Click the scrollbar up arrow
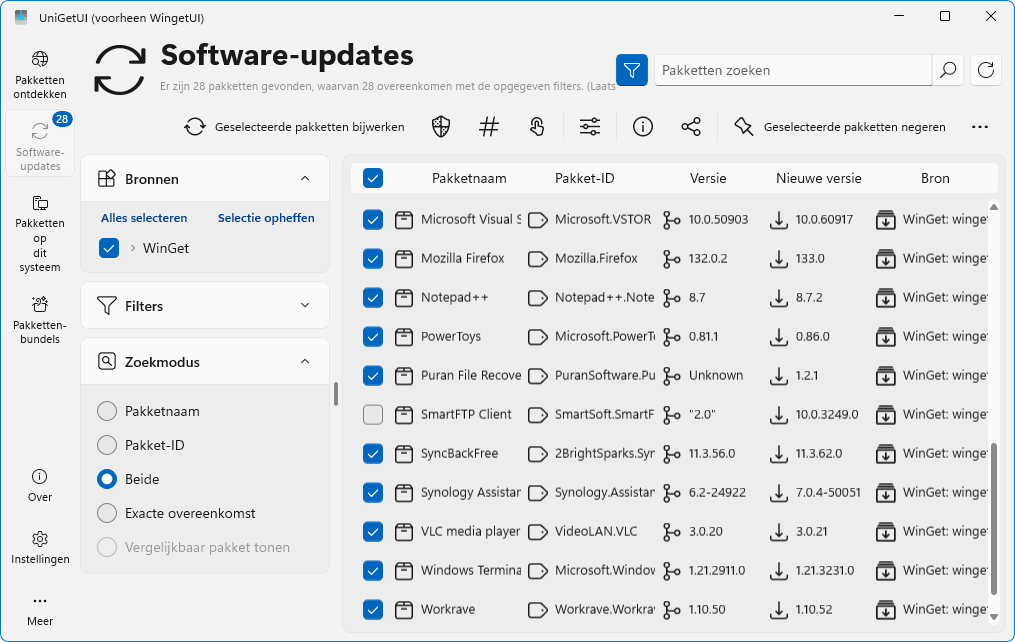 pyautogui.click(x=994, y=207)
